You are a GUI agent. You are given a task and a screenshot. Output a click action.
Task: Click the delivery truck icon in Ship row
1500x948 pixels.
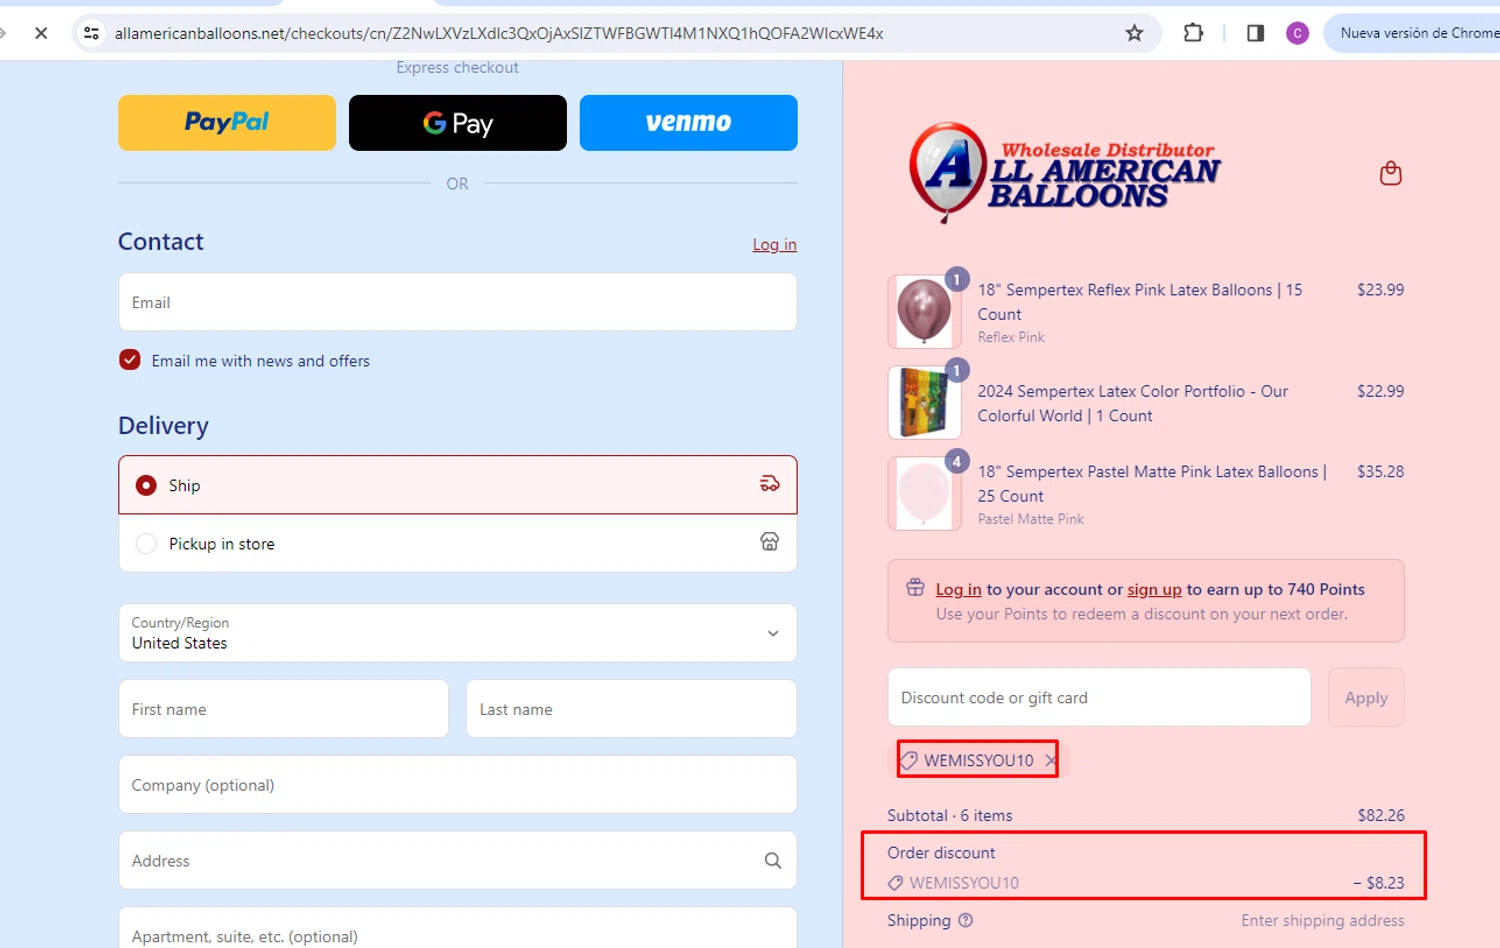(x=769, y=484)
